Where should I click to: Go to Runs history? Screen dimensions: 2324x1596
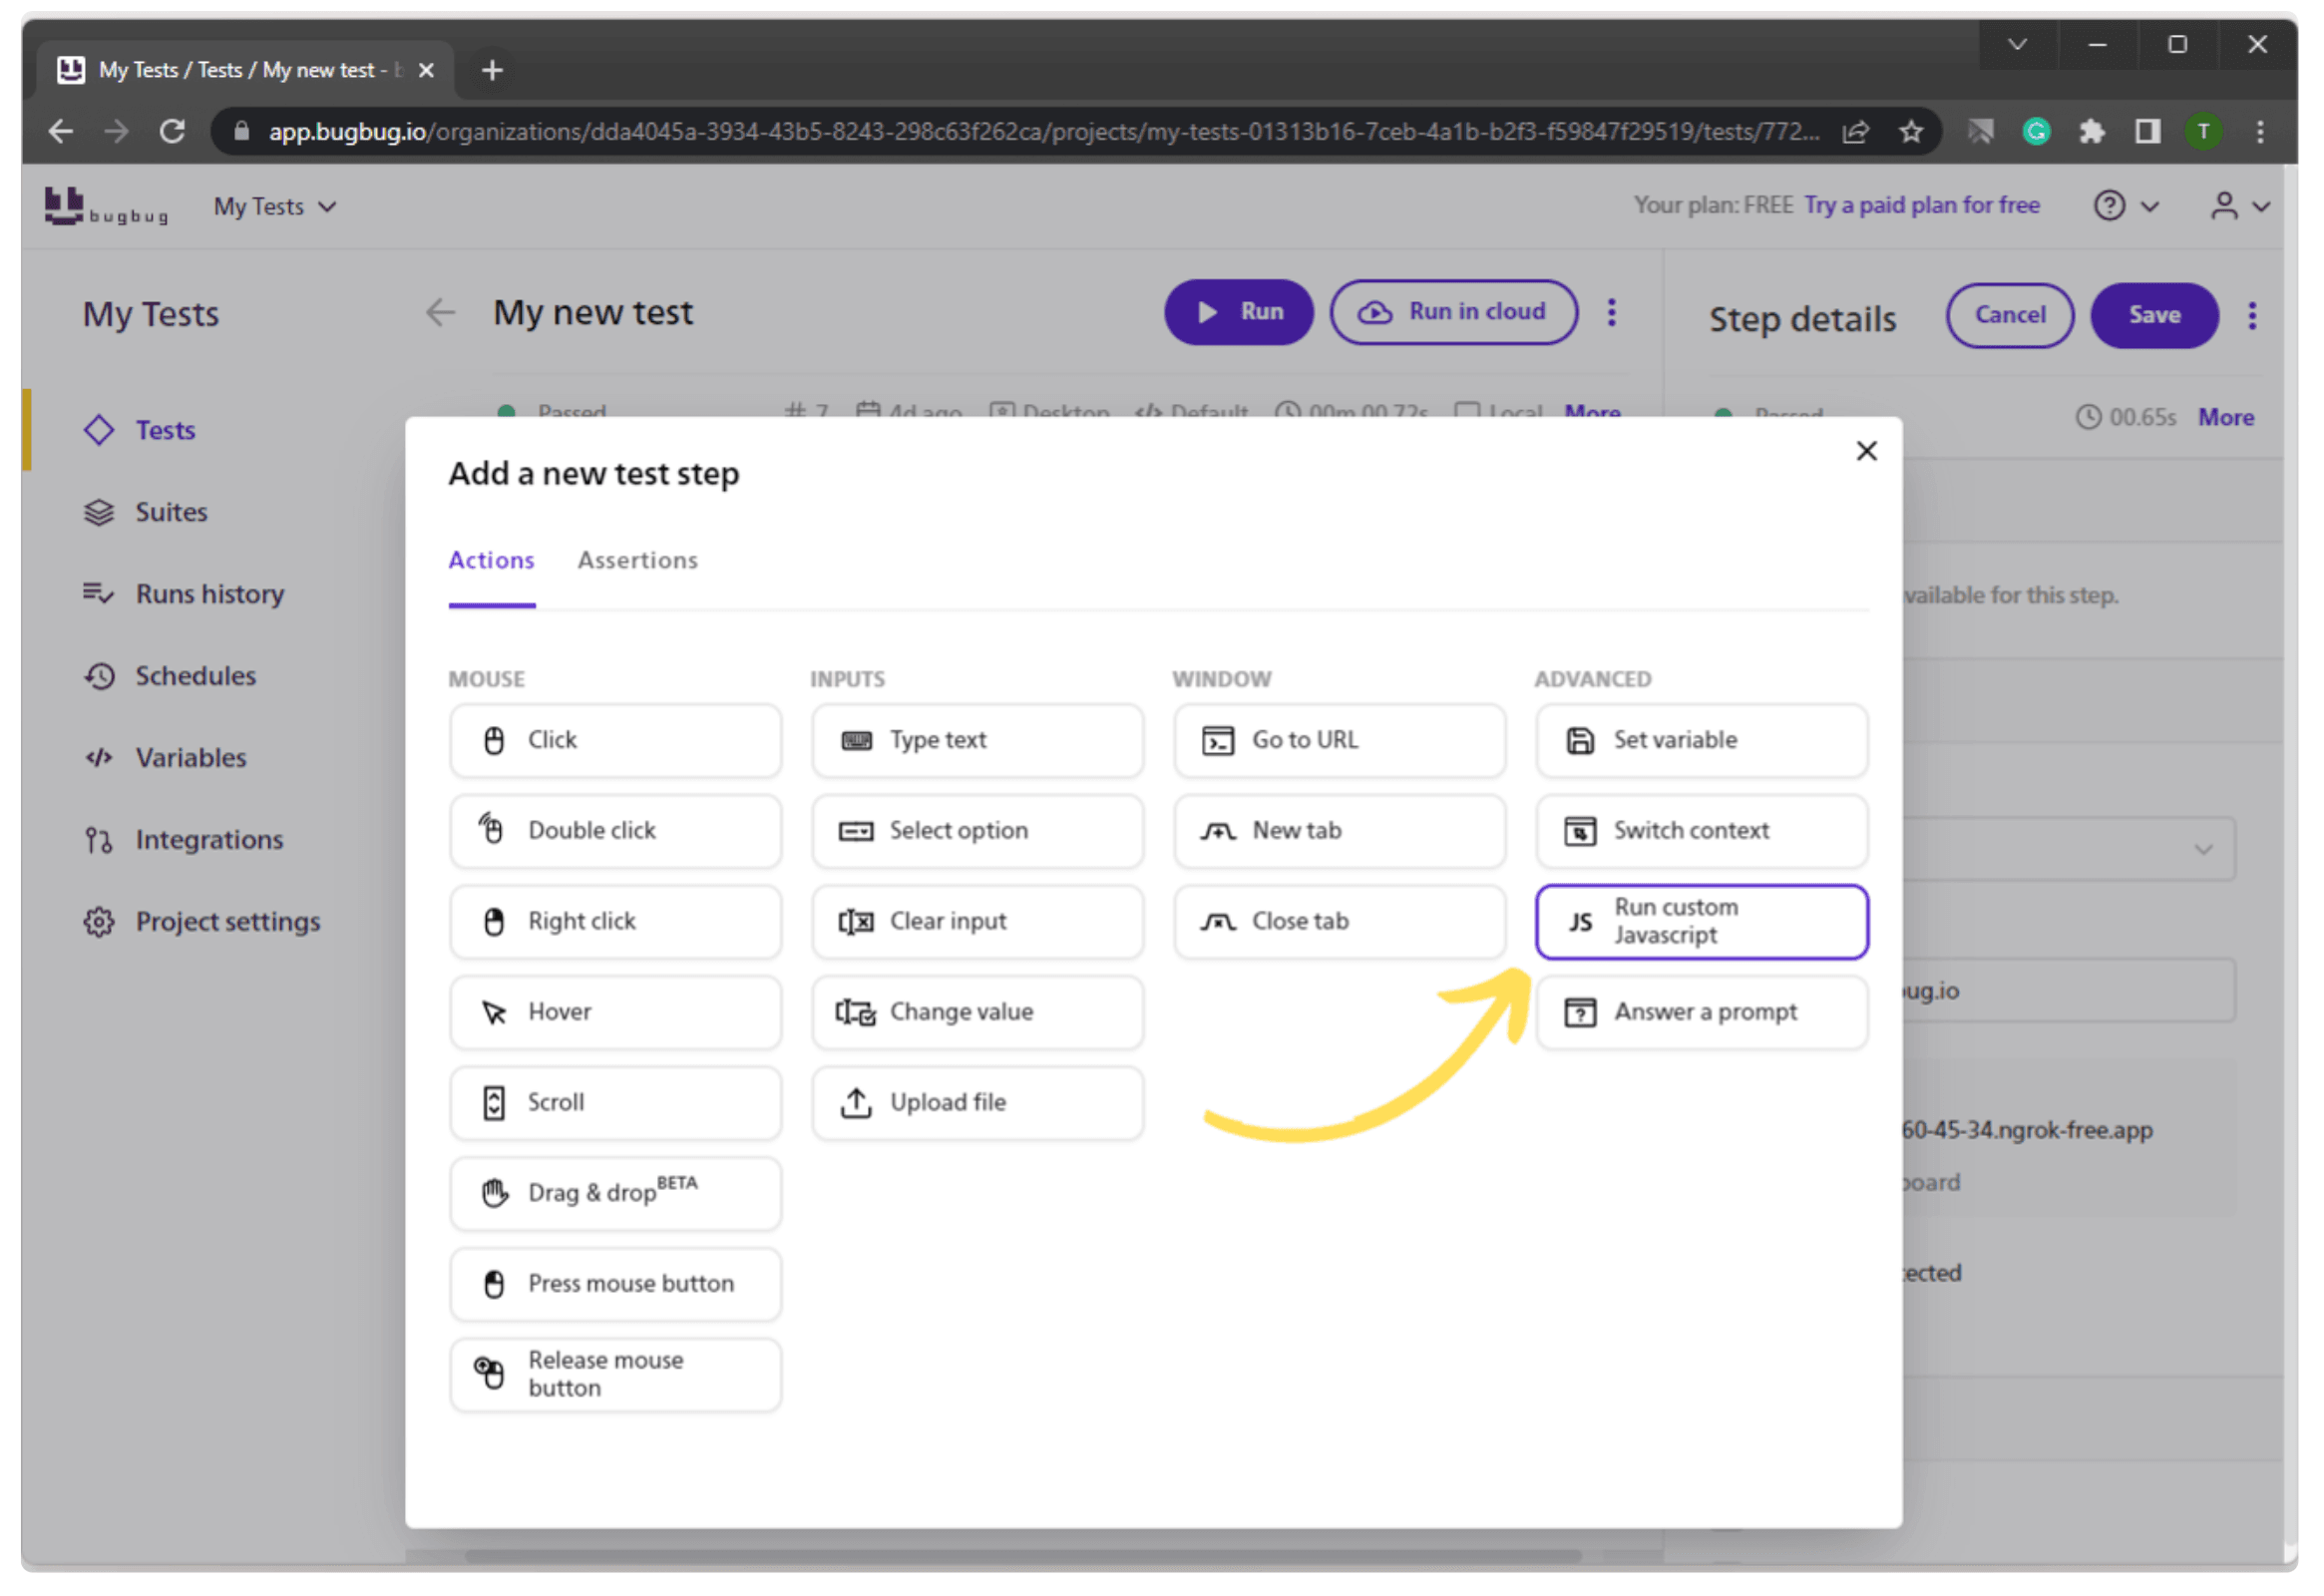[210, 595]
